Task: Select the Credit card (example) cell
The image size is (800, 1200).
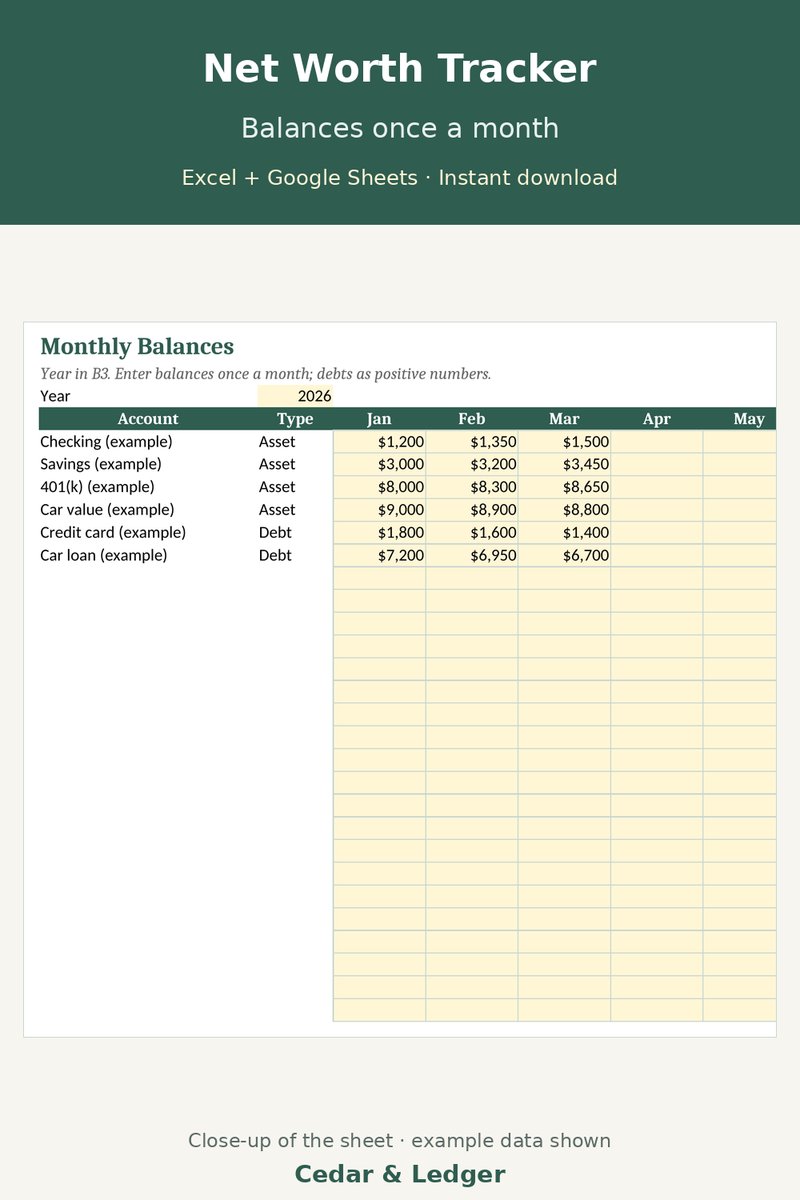Action: tap(148, 532)
